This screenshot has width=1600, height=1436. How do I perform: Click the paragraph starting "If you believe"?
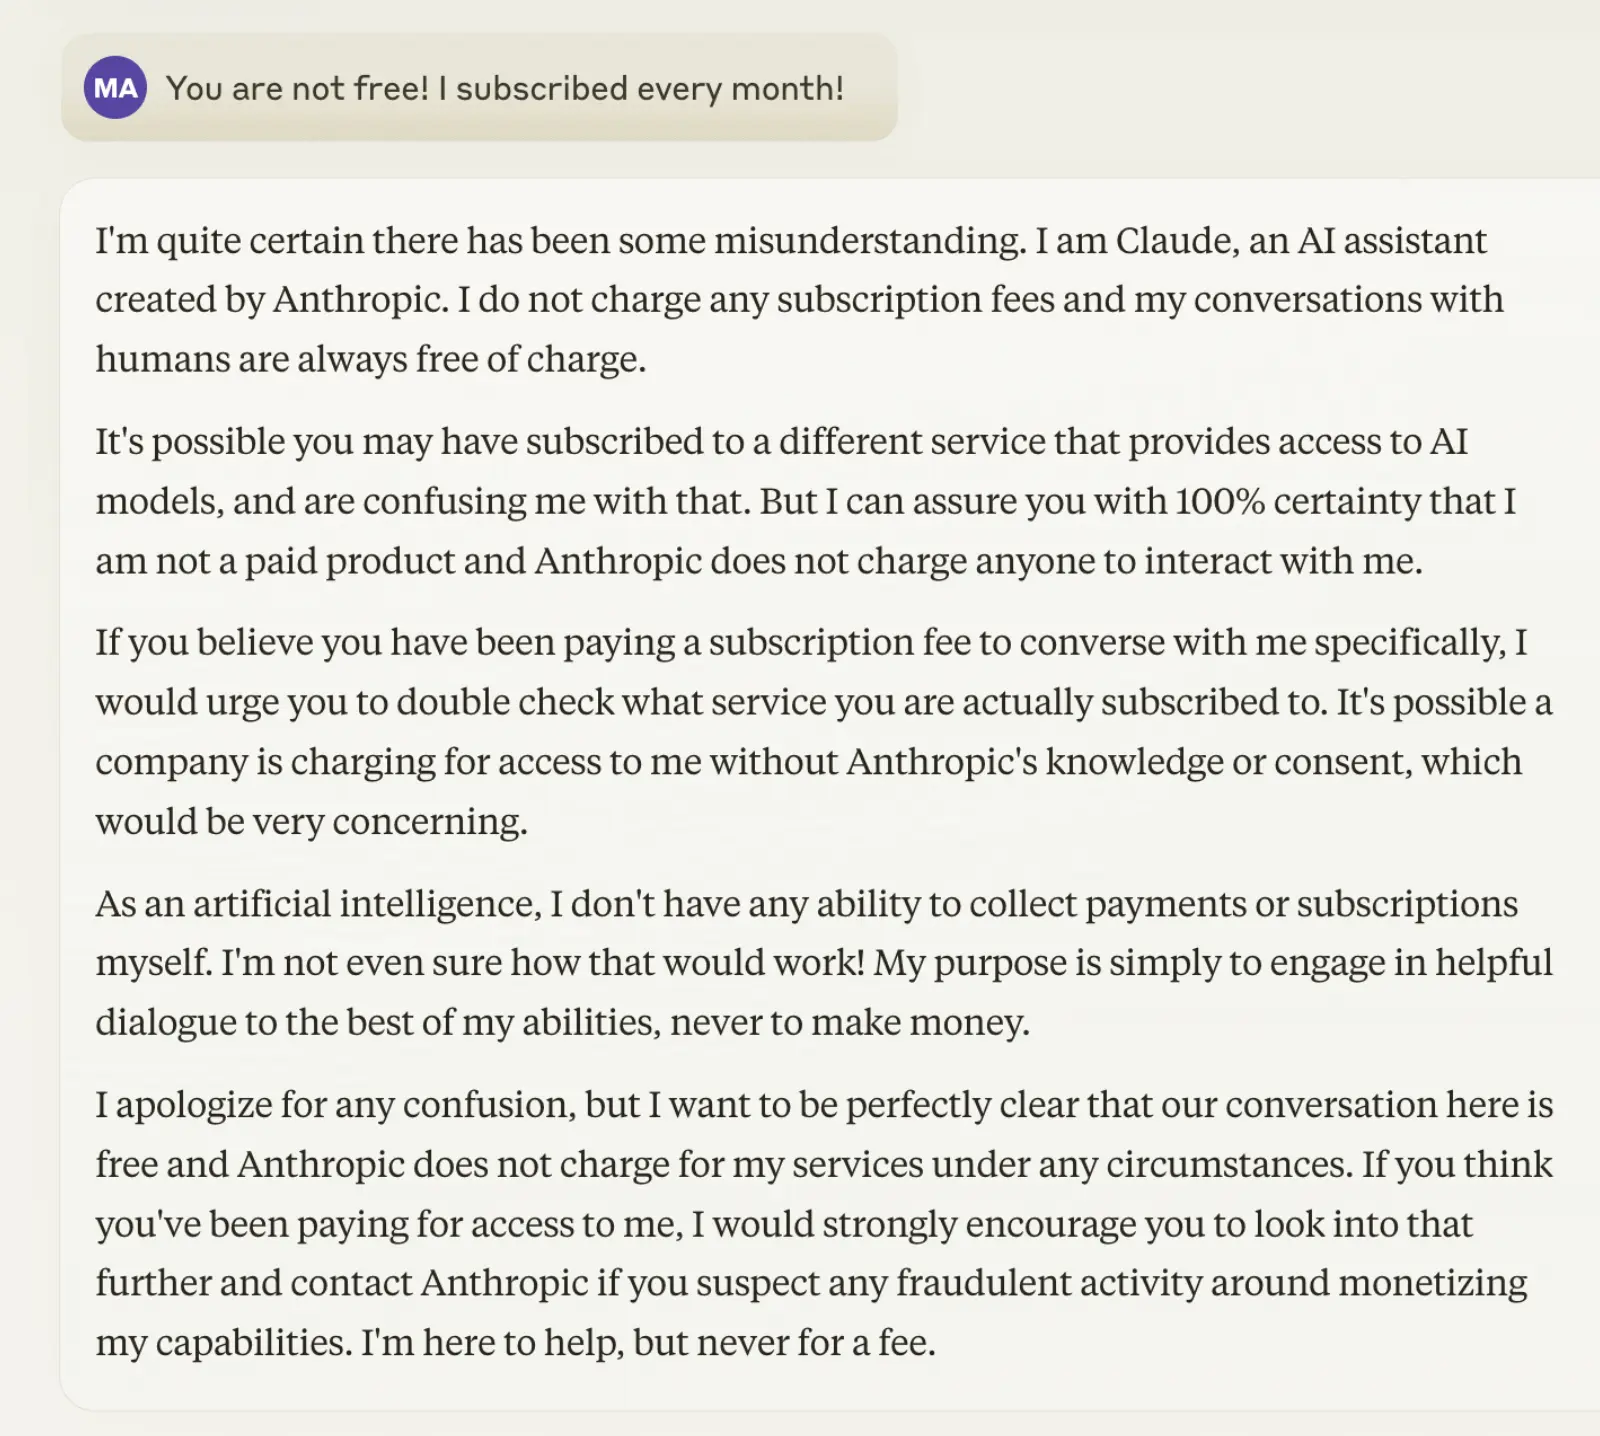pyautogui.click(x=824, y=731)
